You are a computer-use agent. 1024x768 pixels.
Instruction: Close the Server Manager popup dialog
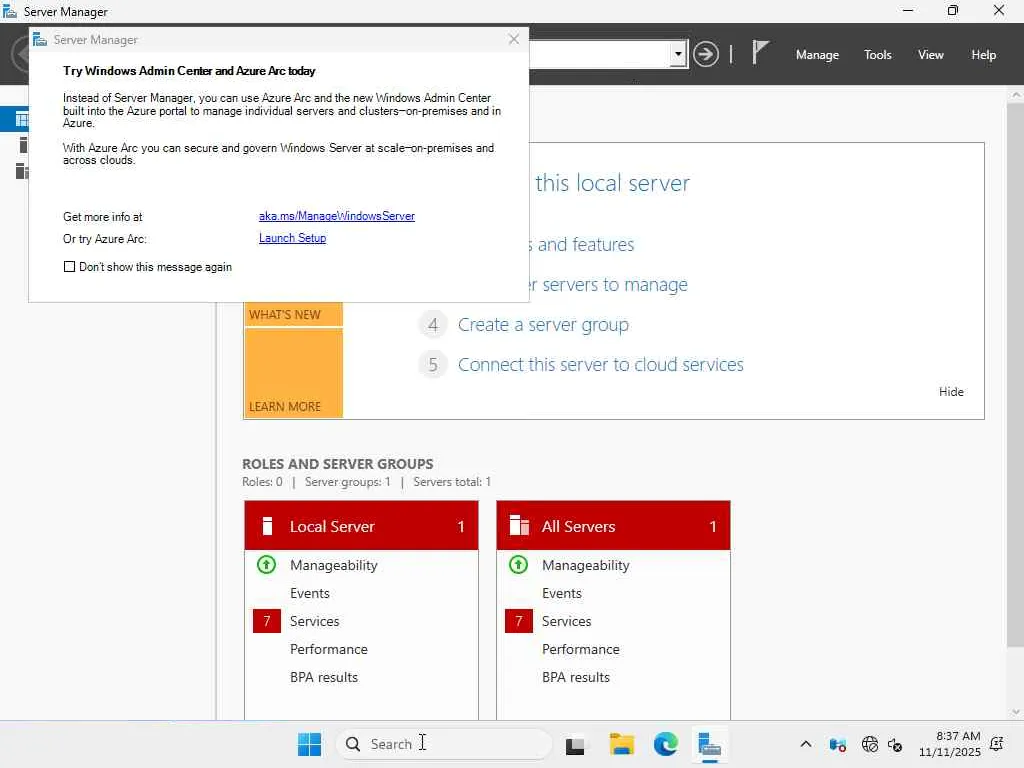[514, 39]
